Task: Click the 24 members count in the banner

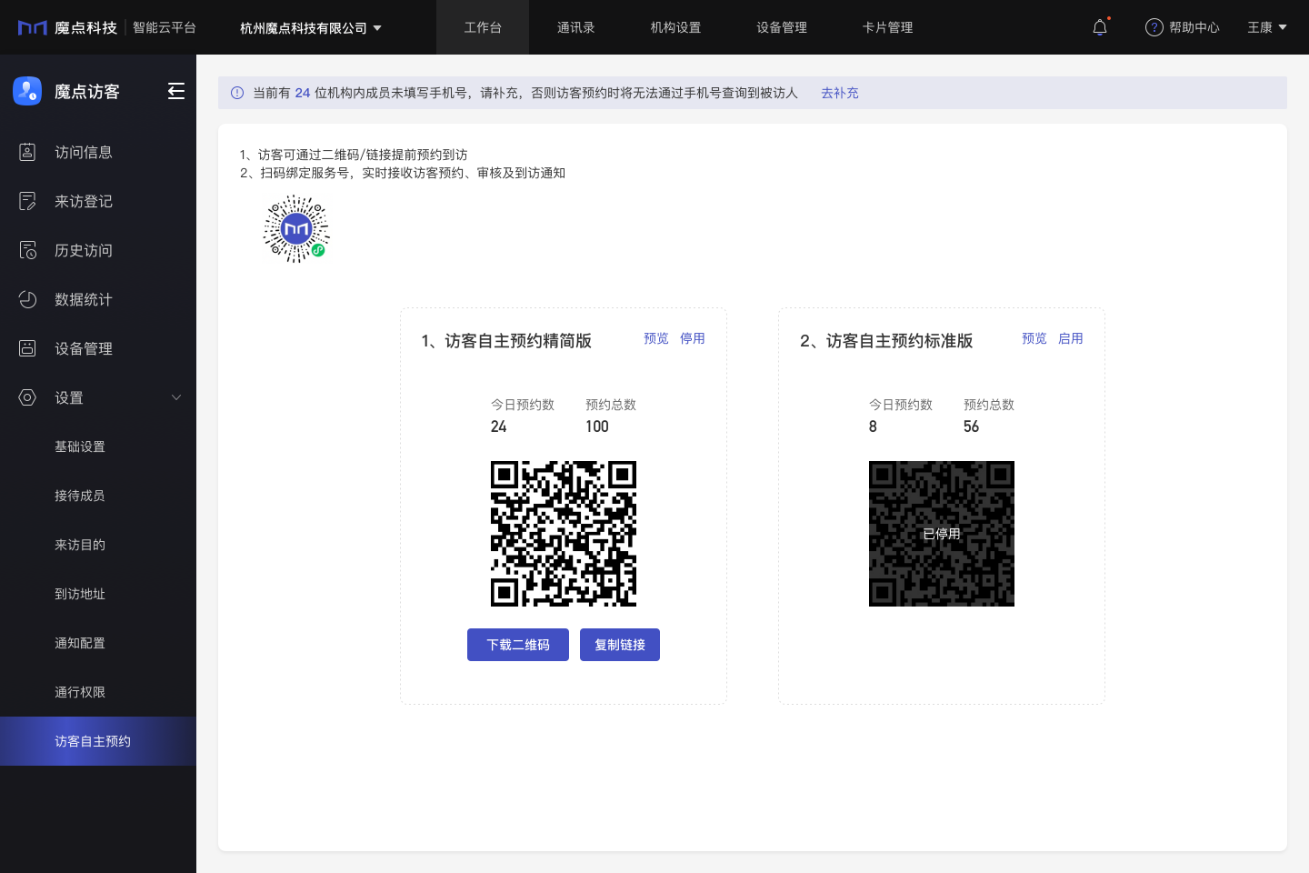Action: [303, 93]
